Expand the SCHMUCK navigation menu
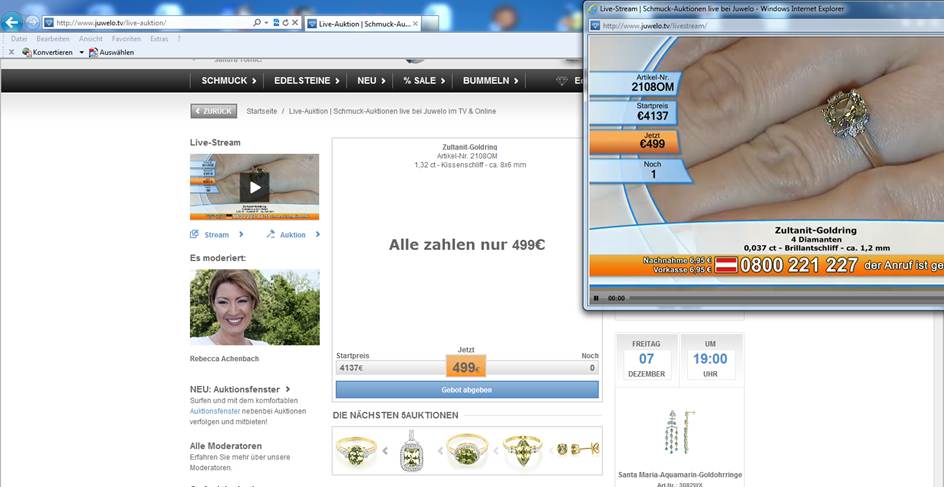The image size is (944, 487). point(228,81)
